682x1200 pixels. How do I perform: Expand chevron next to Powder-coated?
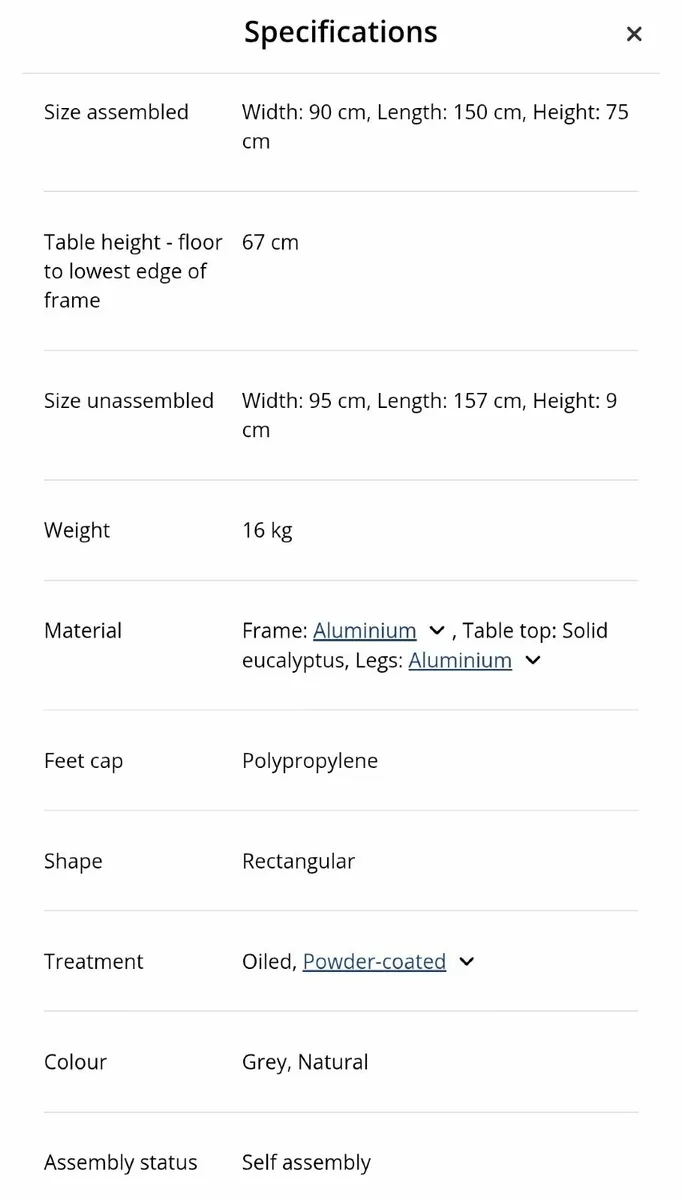[466, 962]
